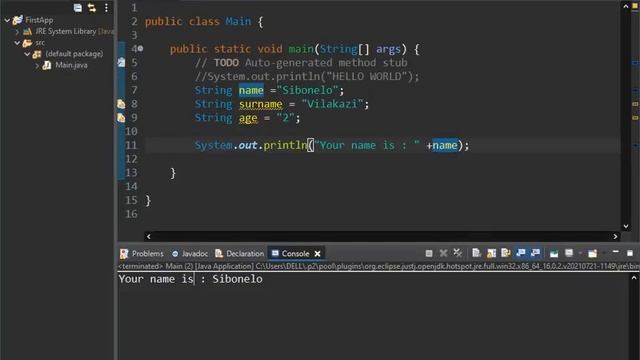Open the Package Explorer view menu
Image resolution: width=640 pixels, height=360 pixels.
point(106,8)
